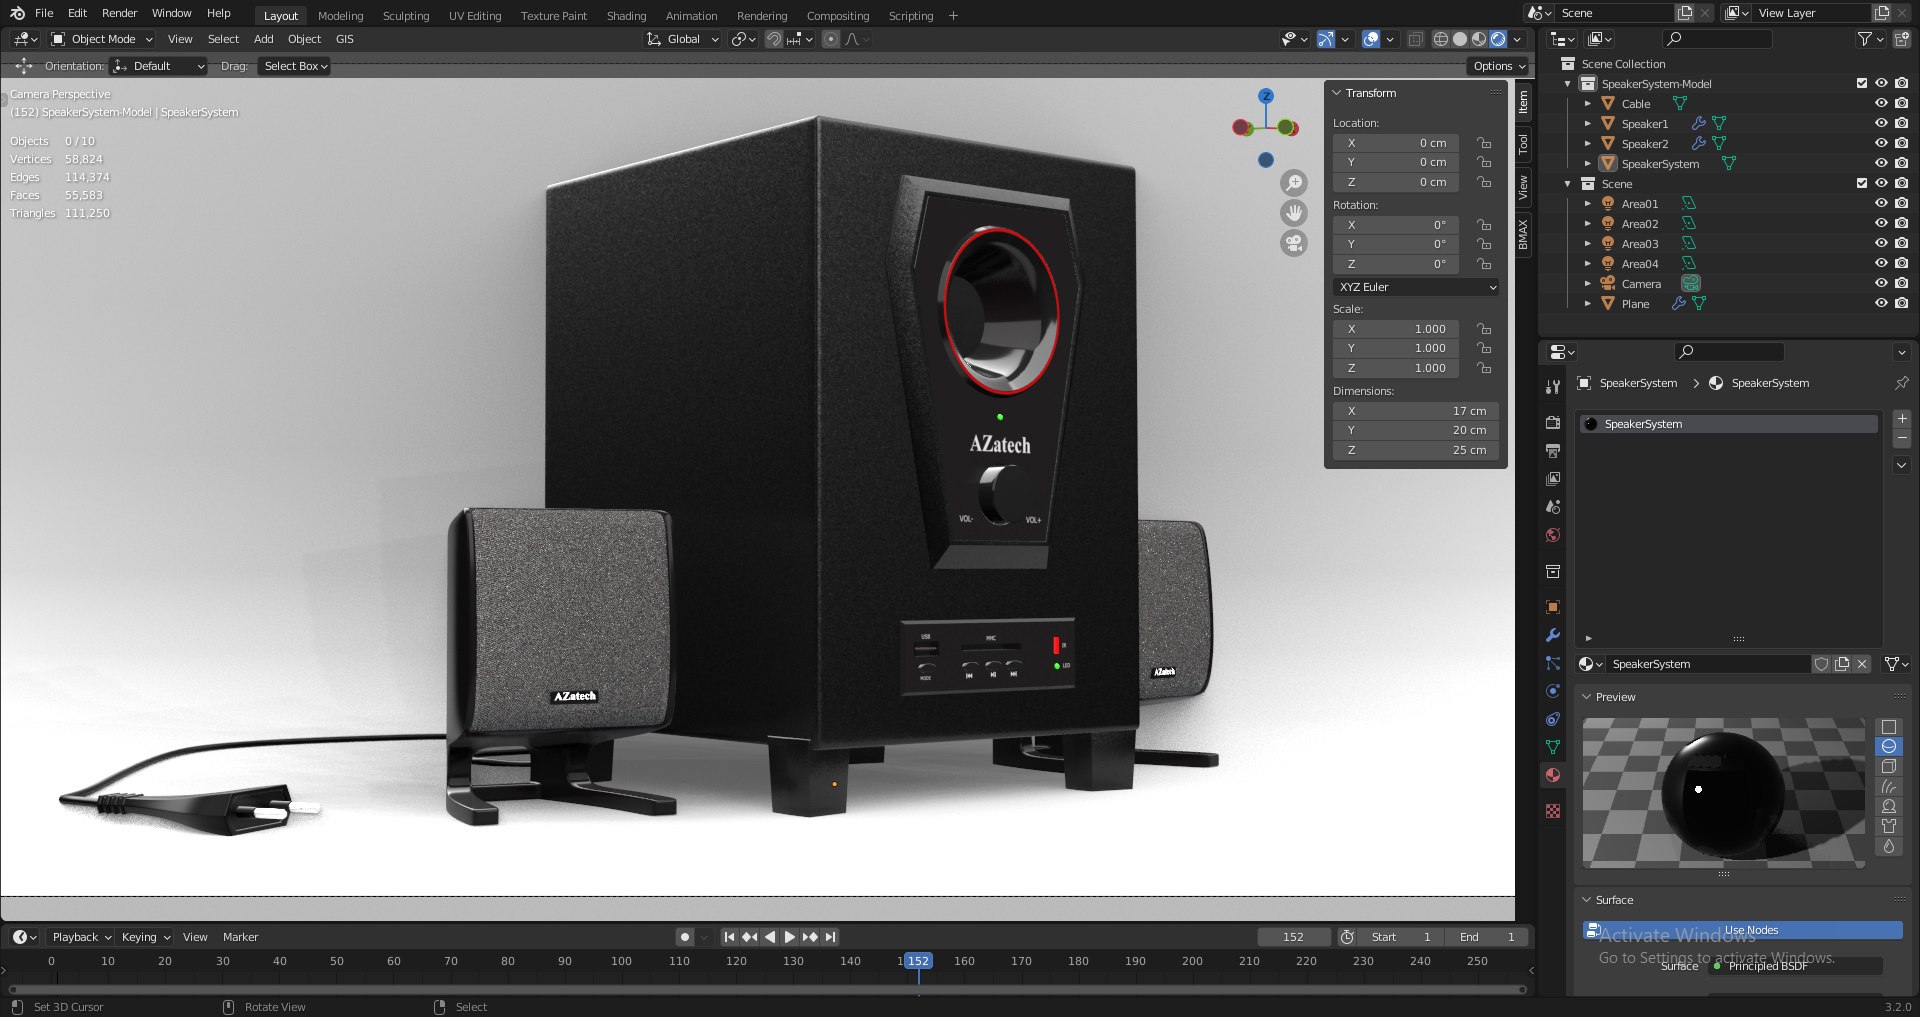Switch to the Shading workspace tab
Viewport: 1920px width, 1017px height.
[626, 15]
